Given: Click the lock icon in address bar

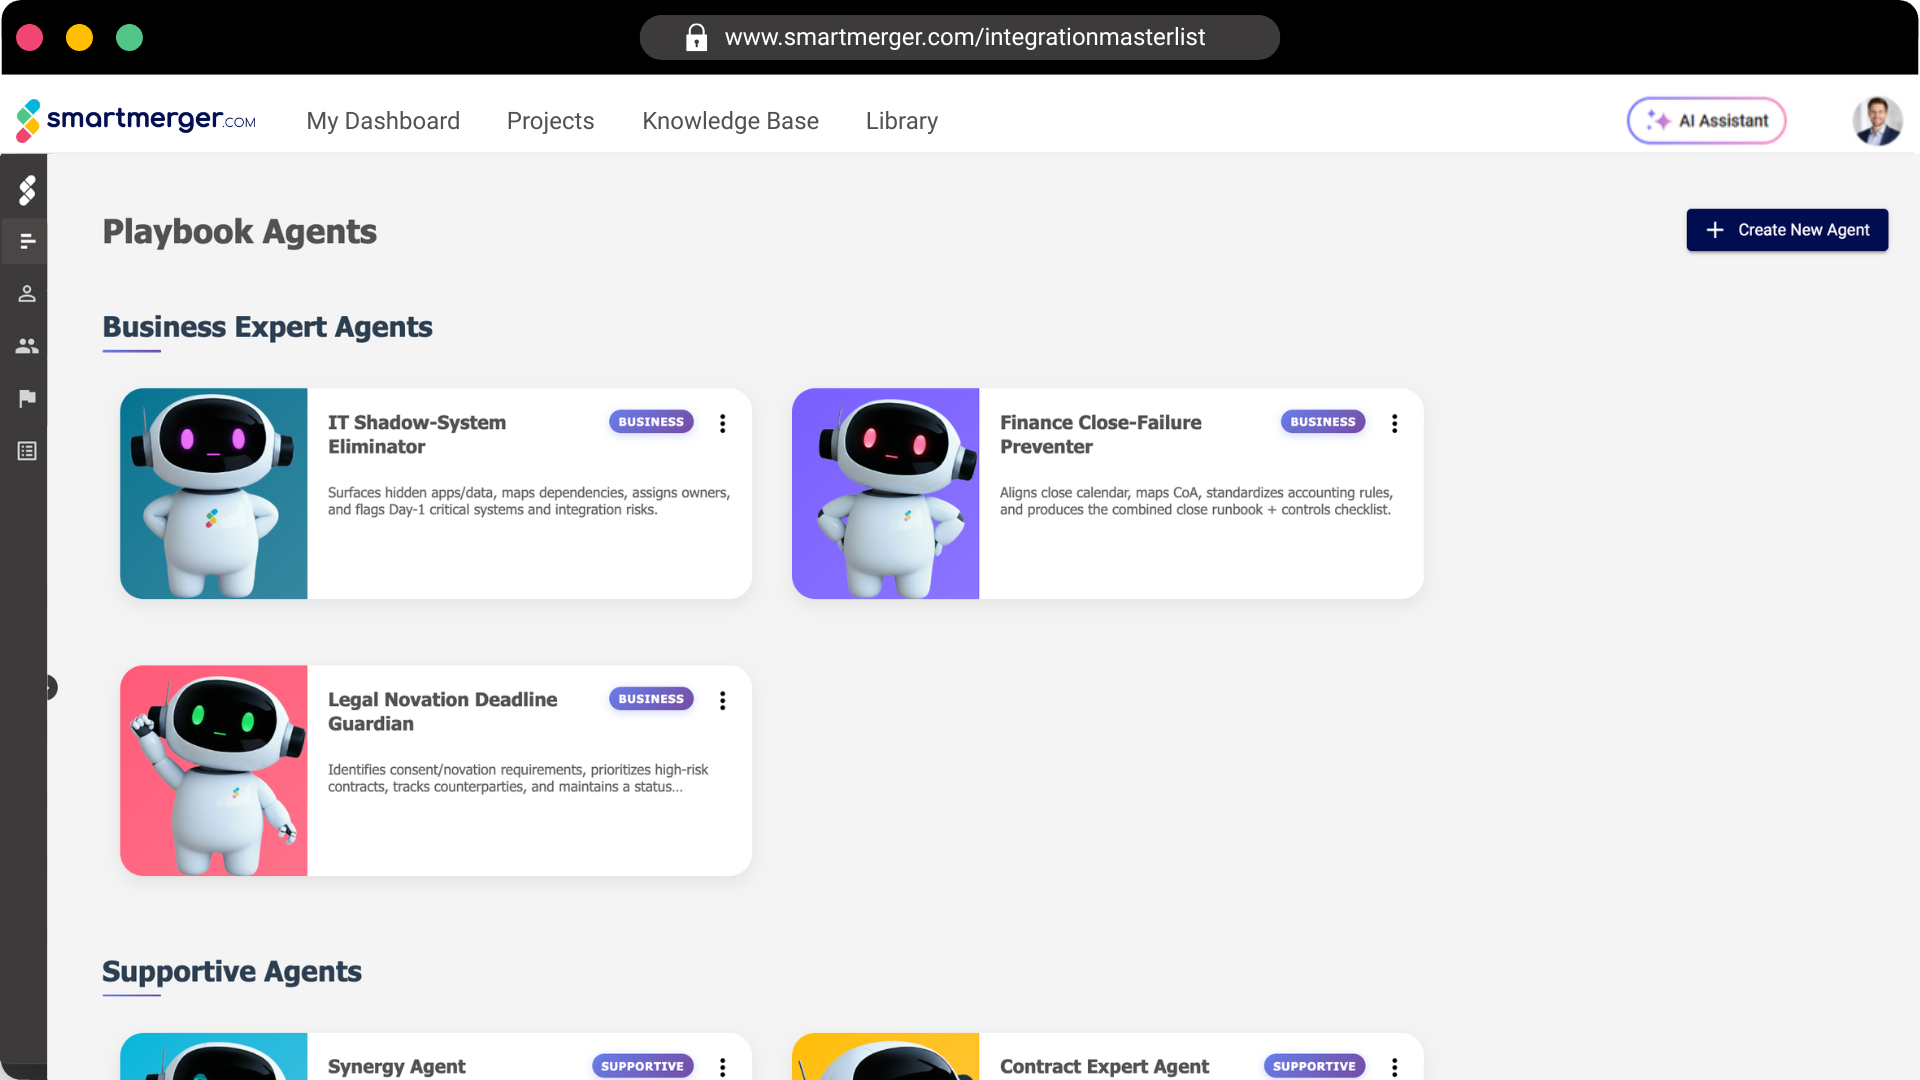Looking at the screenshot, I should [x=696, y=38].
